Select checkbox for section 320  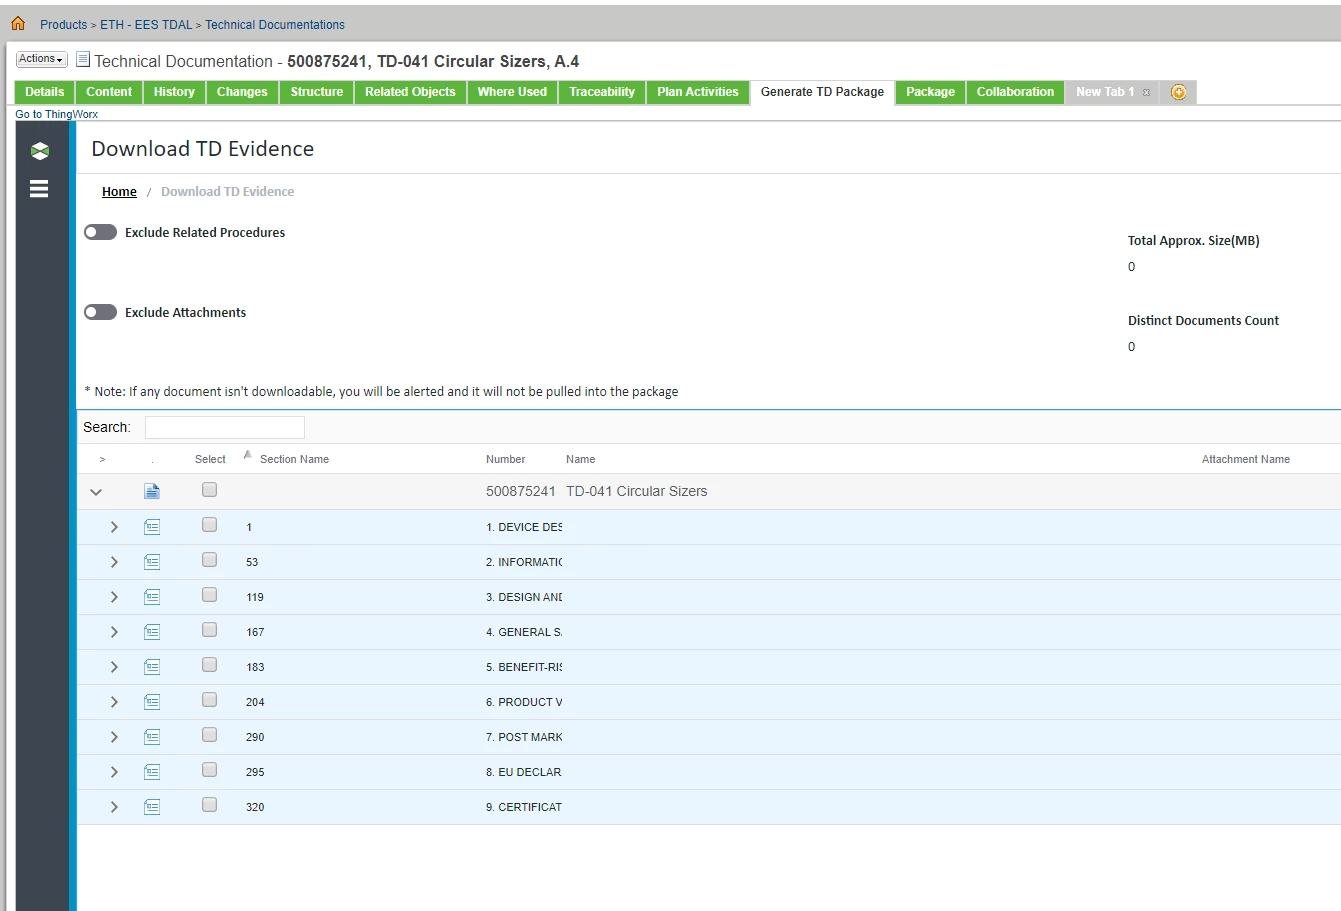[209, 805]
